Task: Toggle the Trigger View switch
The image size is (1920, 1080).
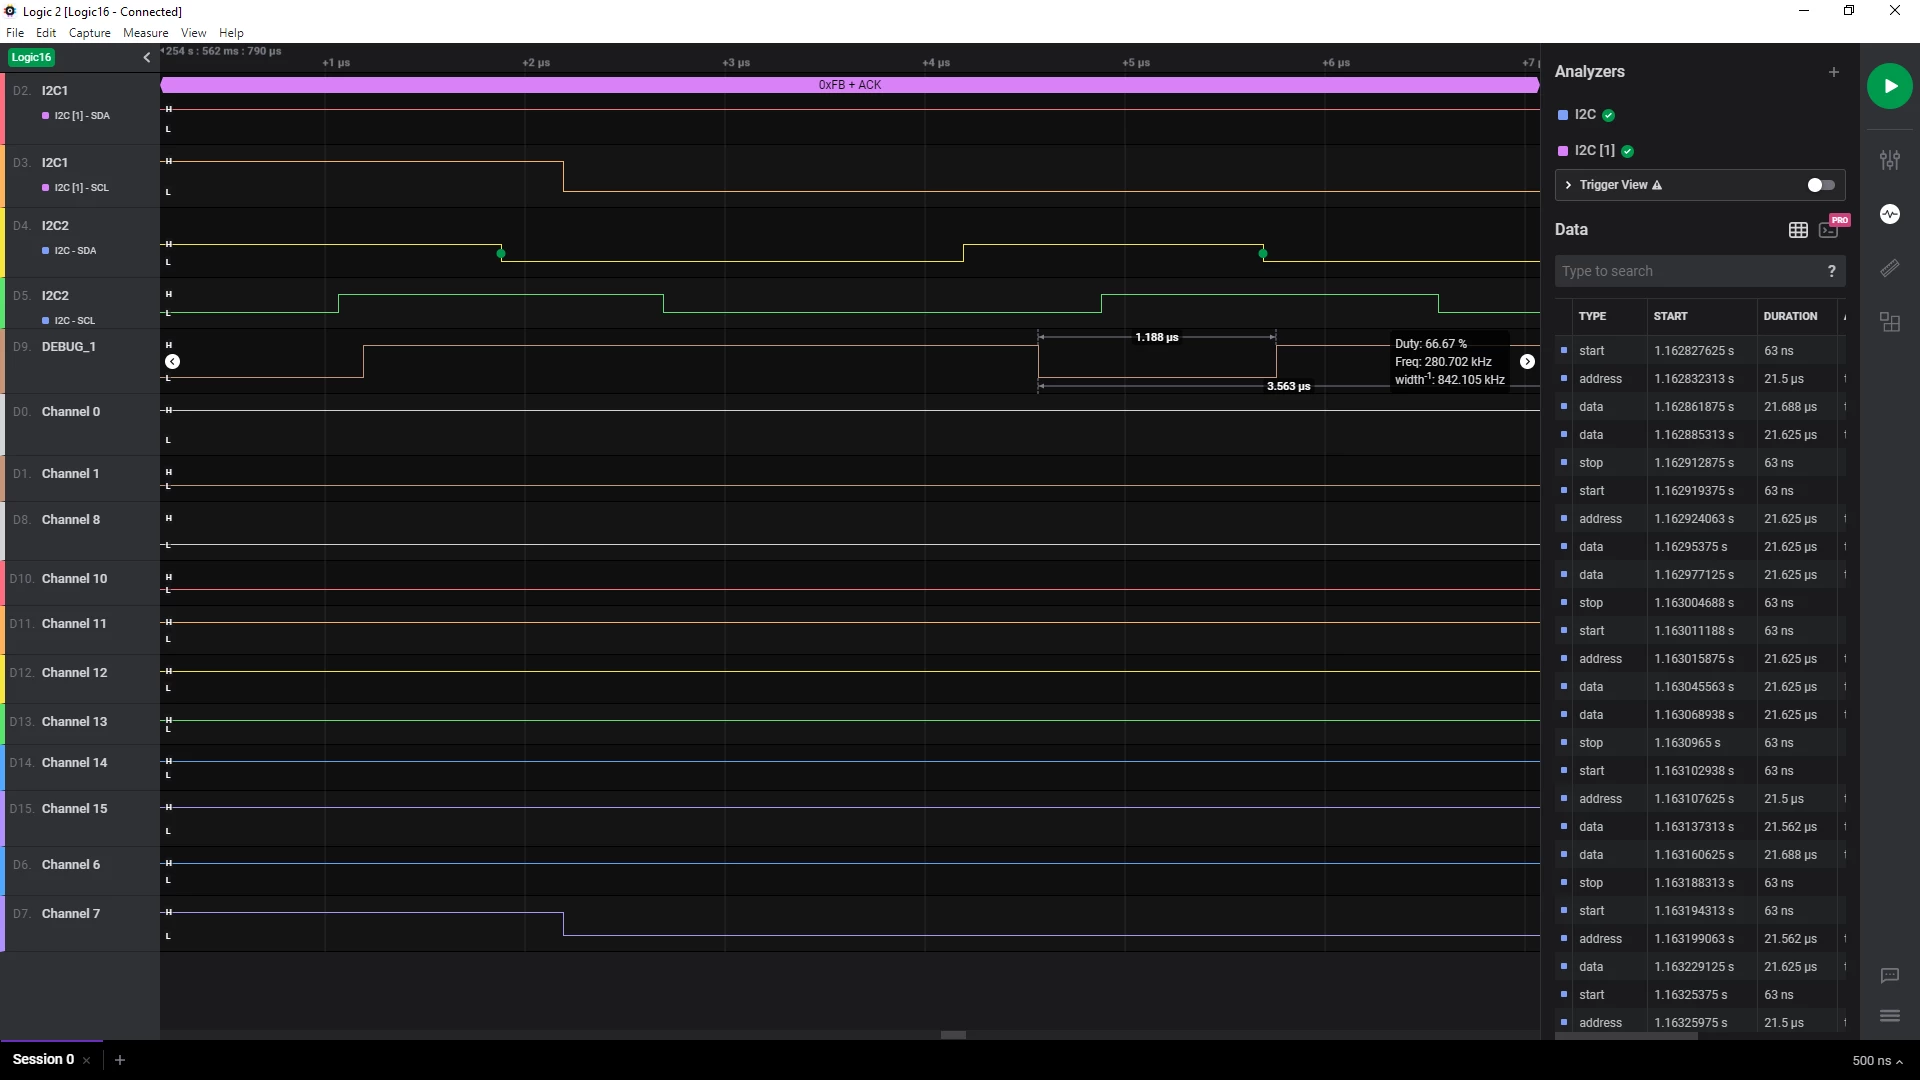Action: pyautogui.click(x=1821, y=185)
